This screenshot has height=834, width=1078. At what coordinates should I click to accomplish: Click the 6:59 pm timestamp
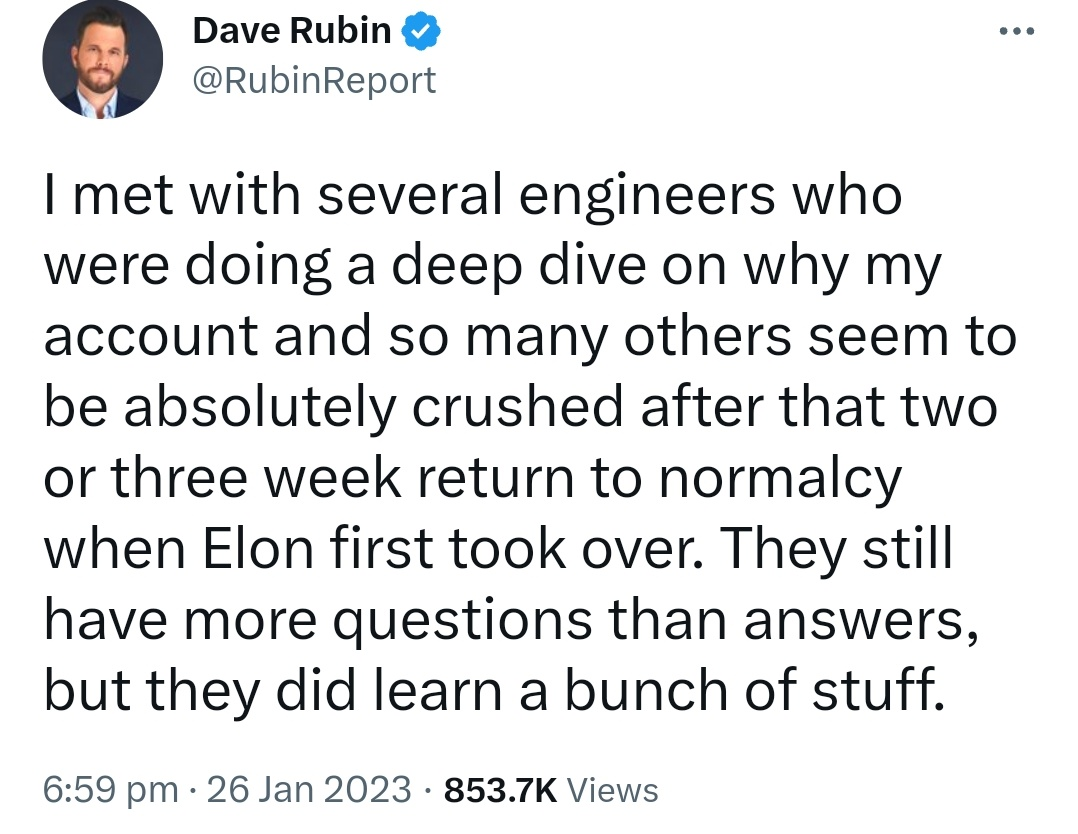(x=110, y=790)
